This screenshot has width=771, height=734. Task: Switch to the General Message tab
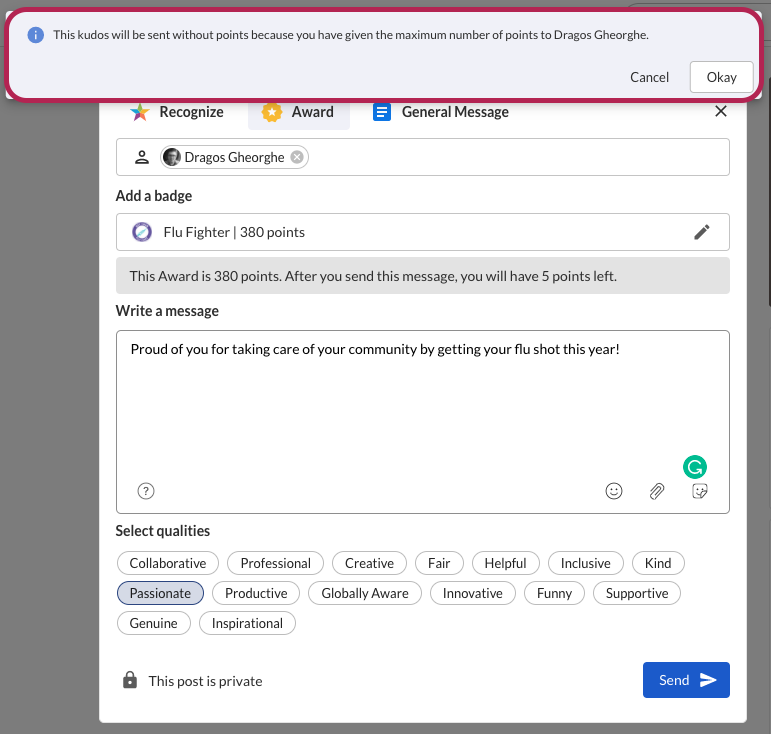click(441, 112)
